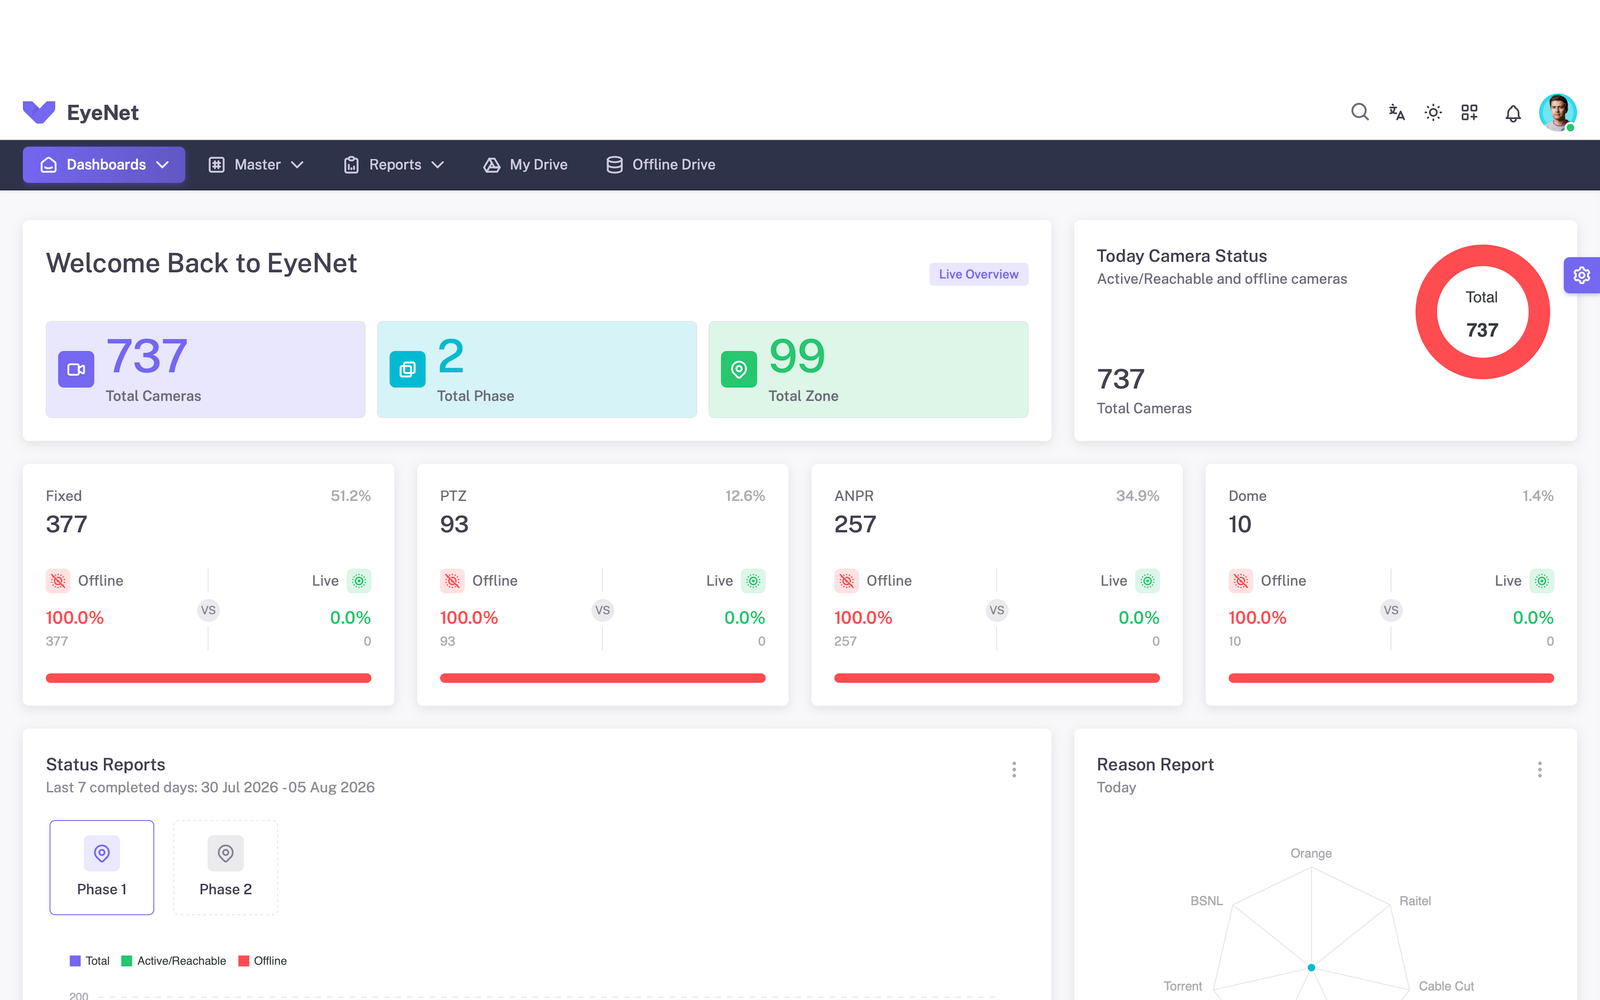The image size is (1600, 1000).
Task: Click the PTZ percentage 12.6%
Action: coord(745,496)
